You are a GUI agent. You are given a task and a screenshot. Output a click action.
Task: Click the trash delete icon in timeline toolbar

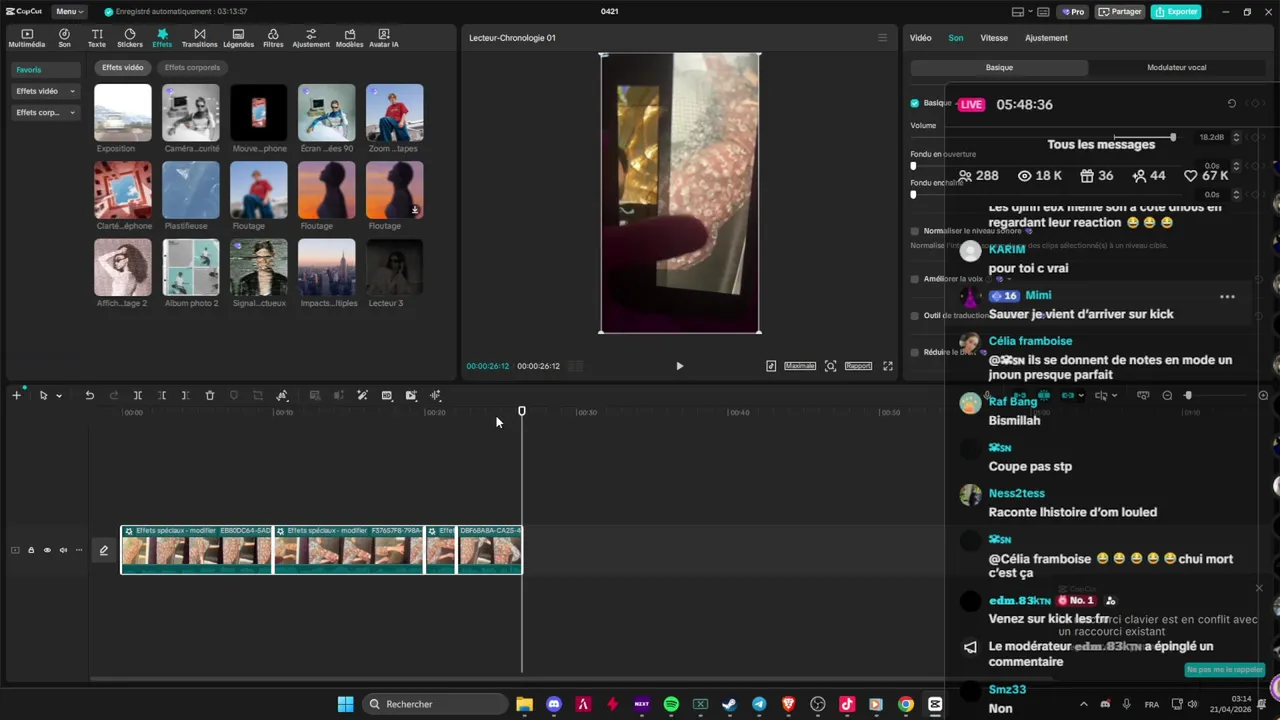tap(210, 396)
